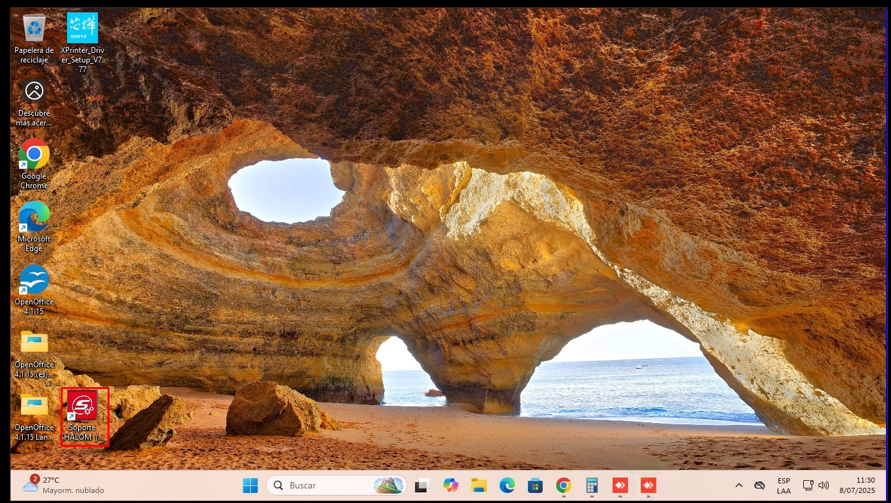Open Task View from the taskbar

pos(422,486)
